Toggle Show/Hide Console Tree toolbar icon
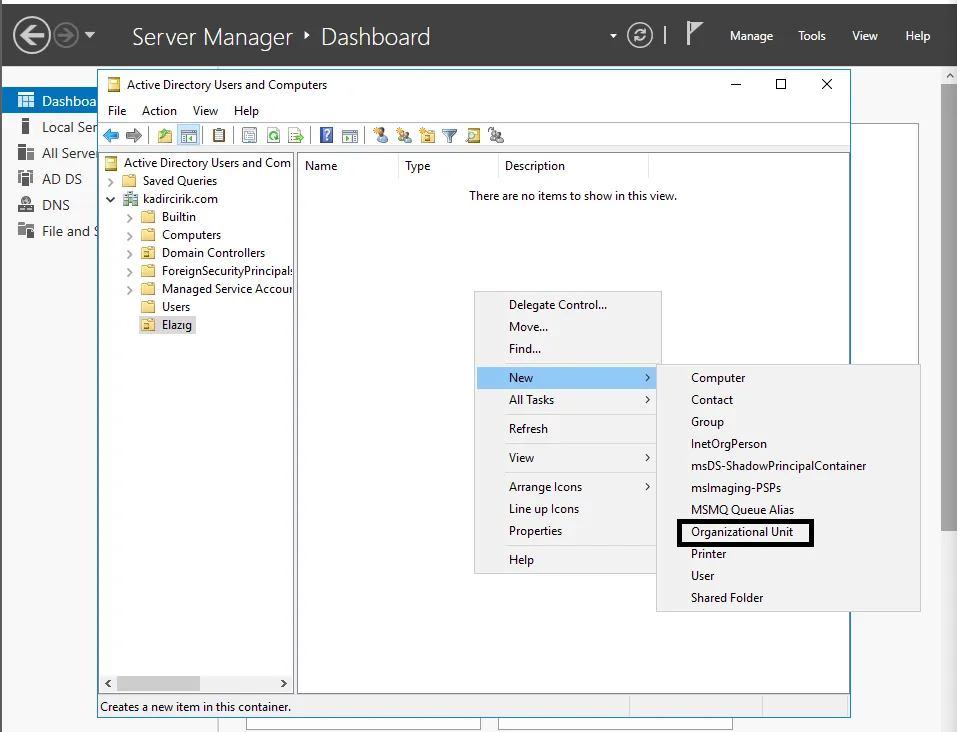 pos(189,136)
